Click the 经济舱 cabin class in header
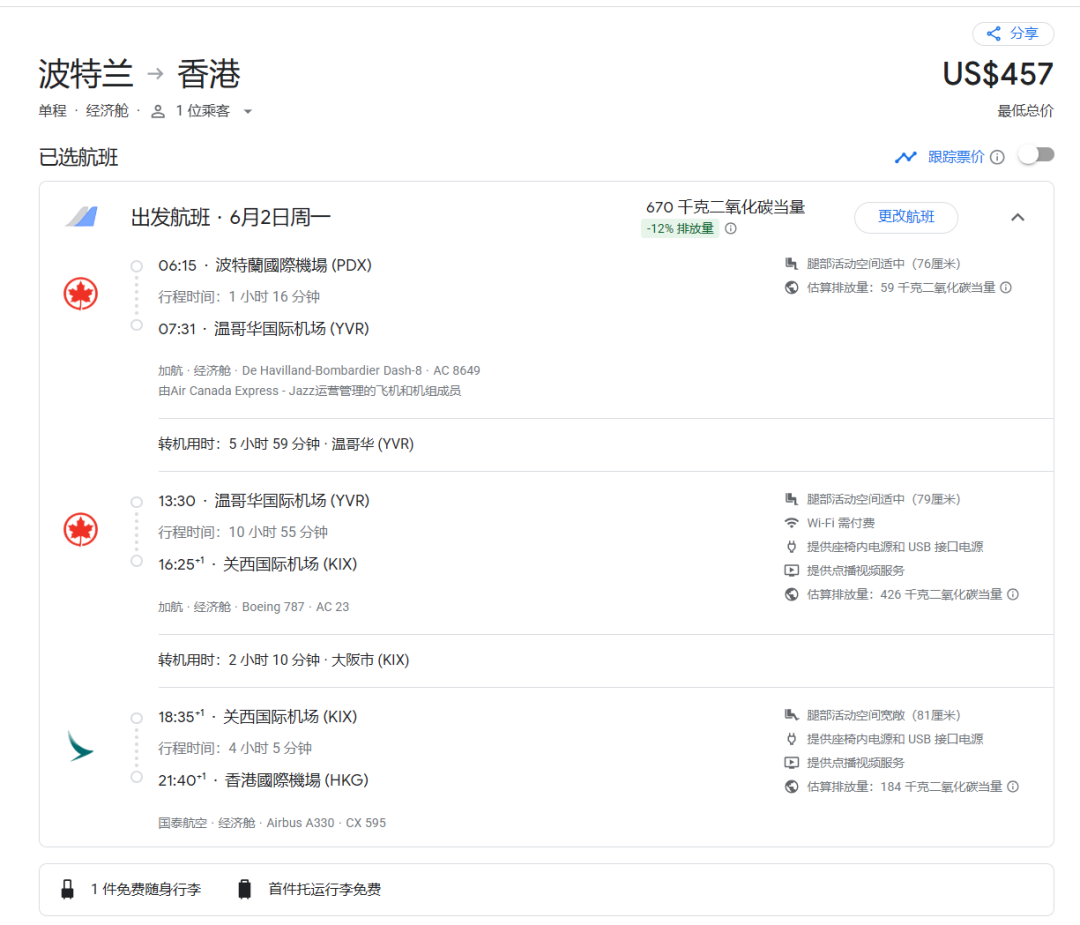Image resolution: width=1080 pixels, height=925 pixels. pyautogui.click(x=107, y=111)
